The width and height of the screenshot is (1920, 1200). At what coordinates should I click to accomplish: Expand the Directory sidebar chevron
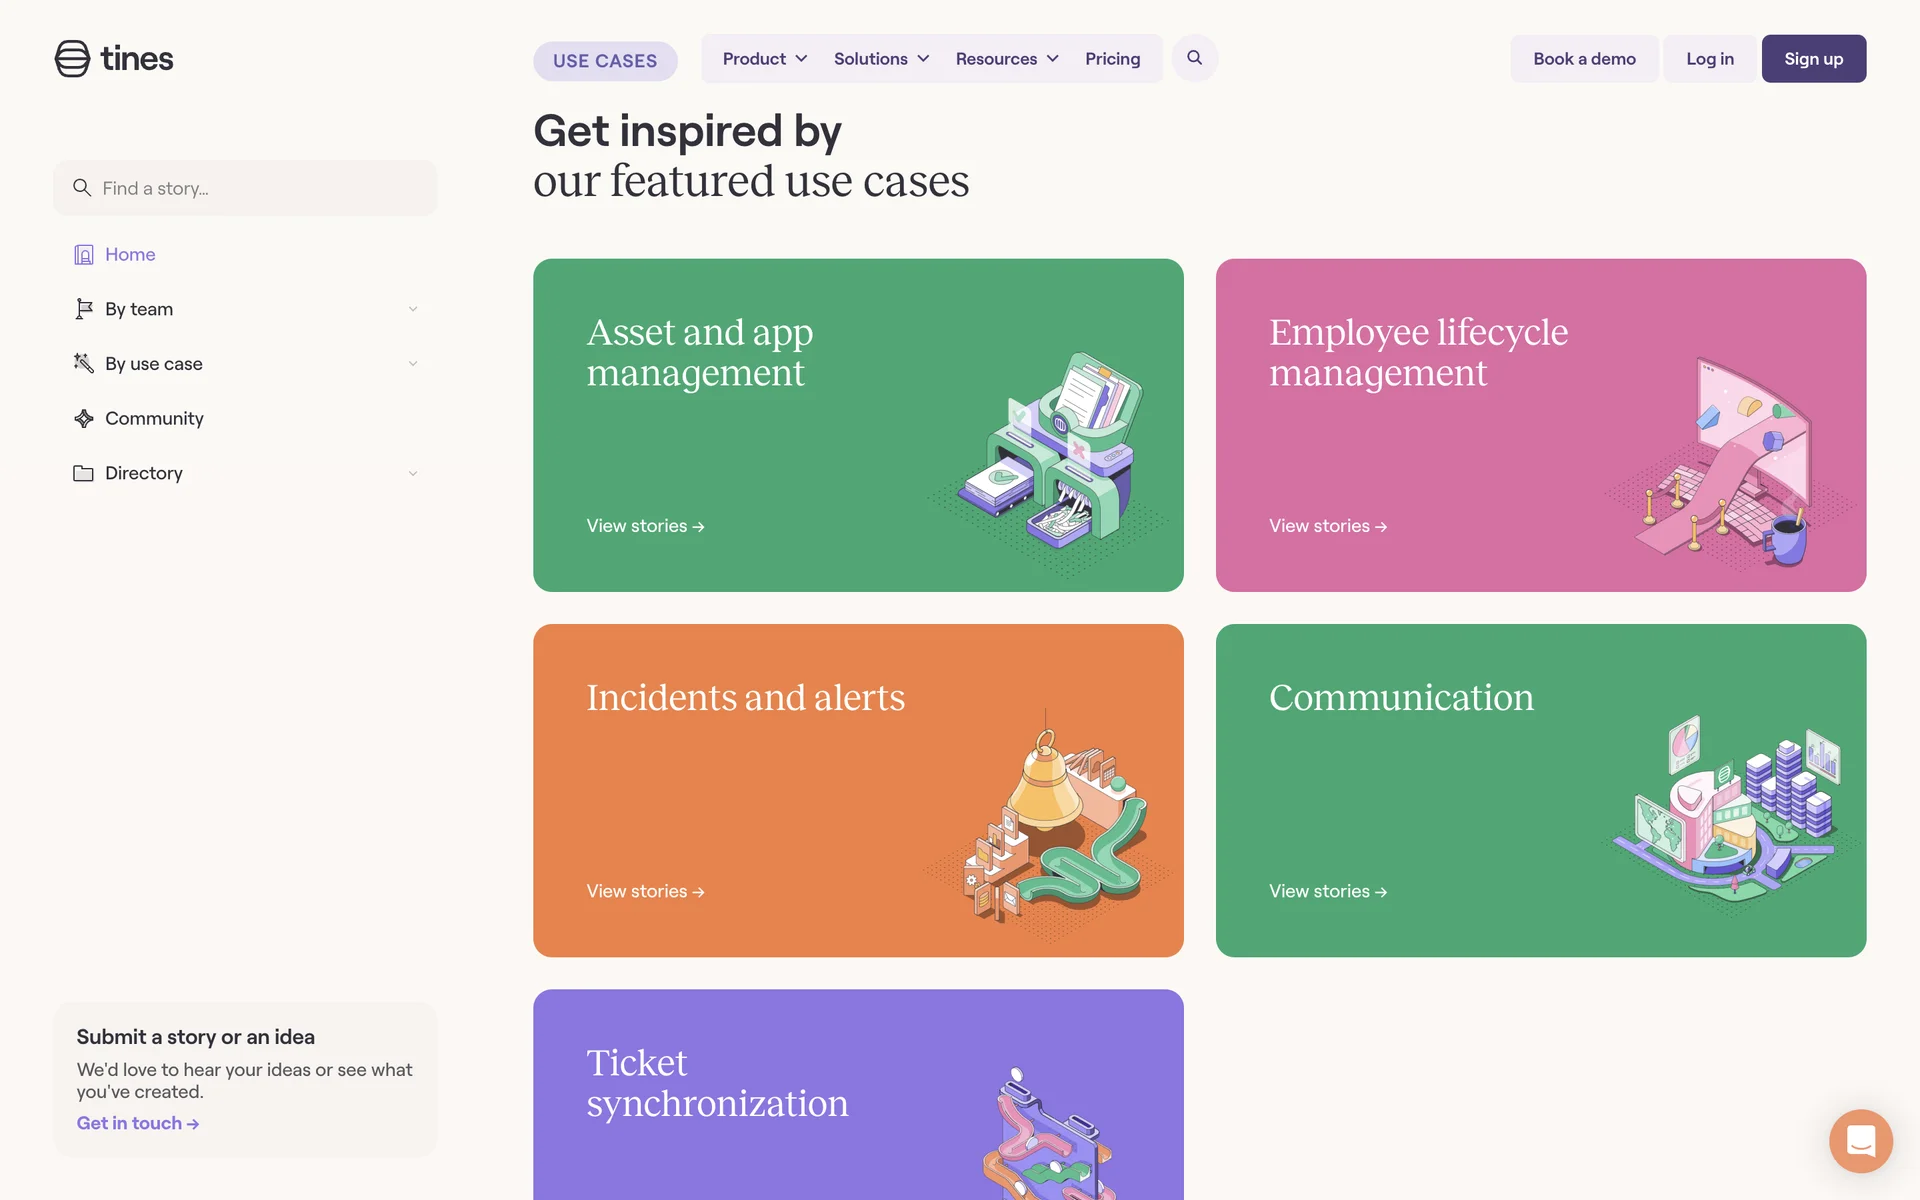tap(413, 473)
